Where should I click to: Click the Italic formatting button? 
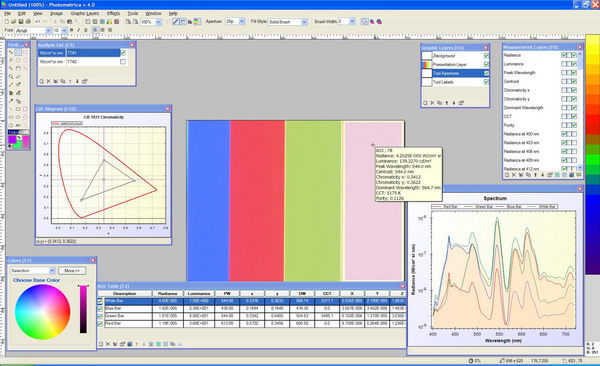pos(78,30)
